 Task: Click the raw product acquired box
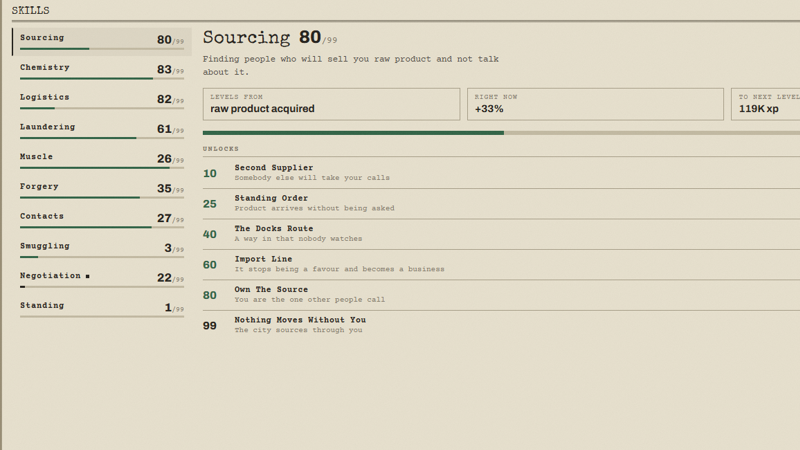(331, 104)
